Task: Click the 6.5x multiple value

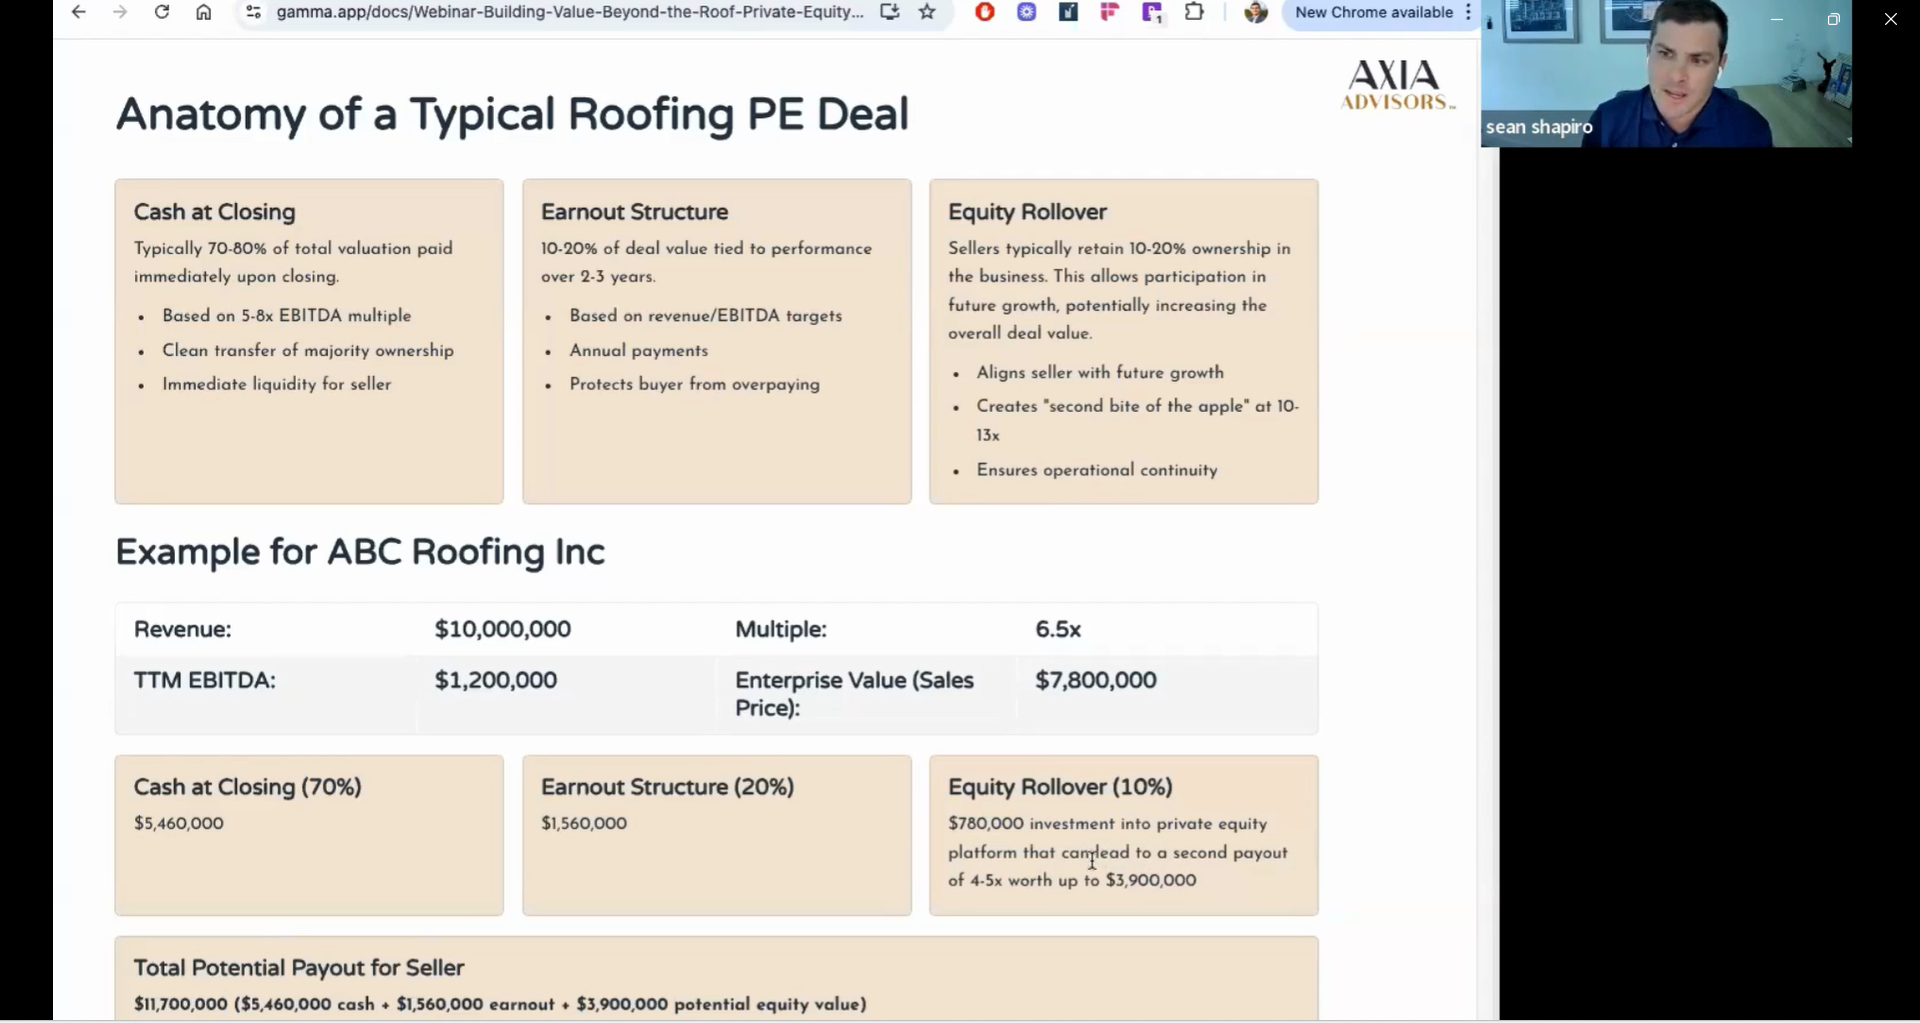Action: tap(1058, 629)
